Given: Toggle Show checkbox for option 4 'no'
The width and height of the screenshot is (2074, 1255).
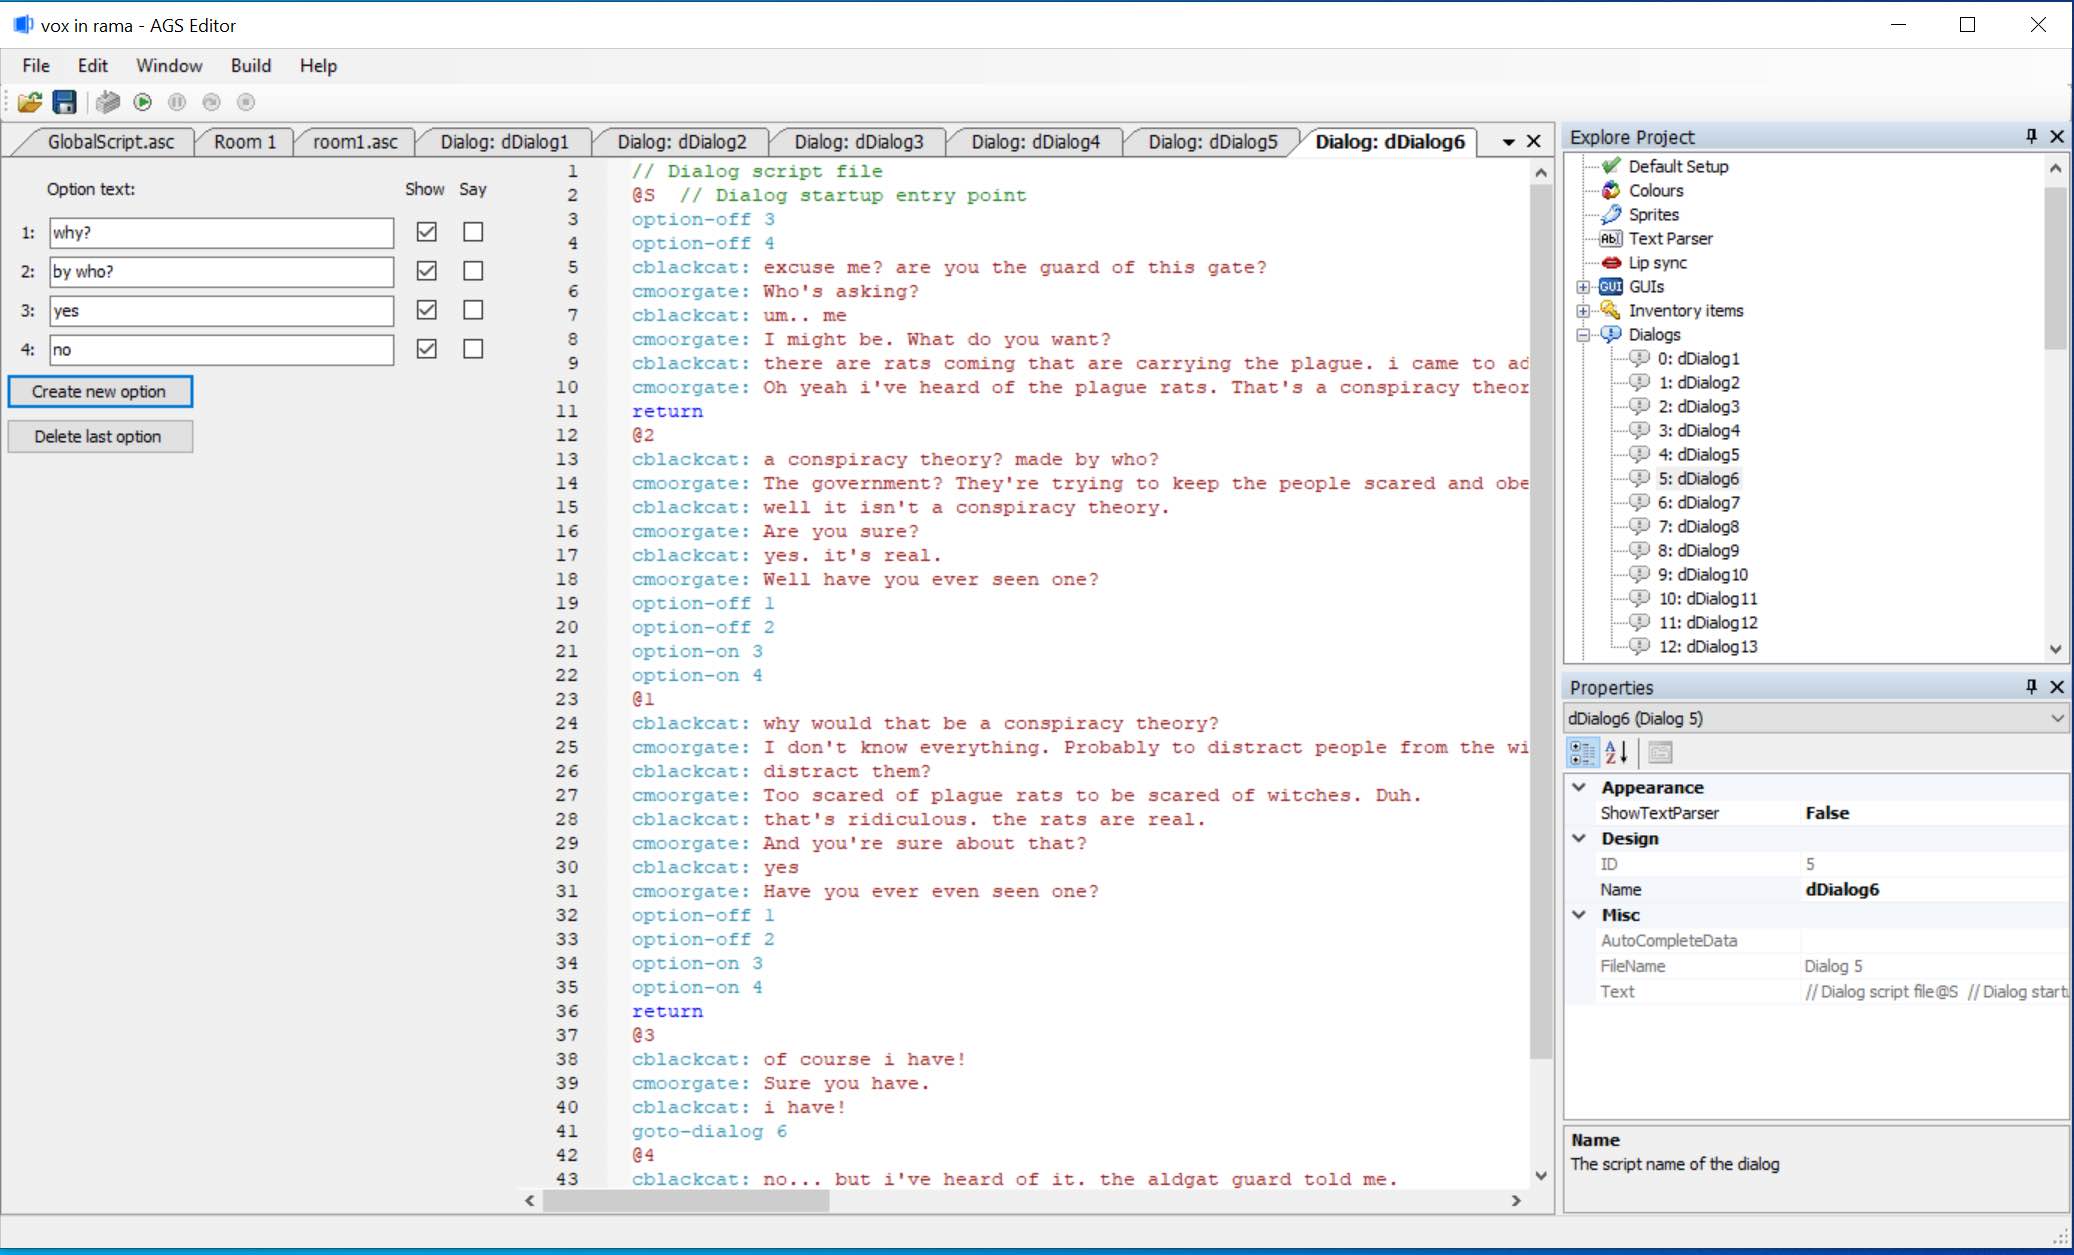Looking at the screenshot, I should pyautogui.click(x=427, y=349).
